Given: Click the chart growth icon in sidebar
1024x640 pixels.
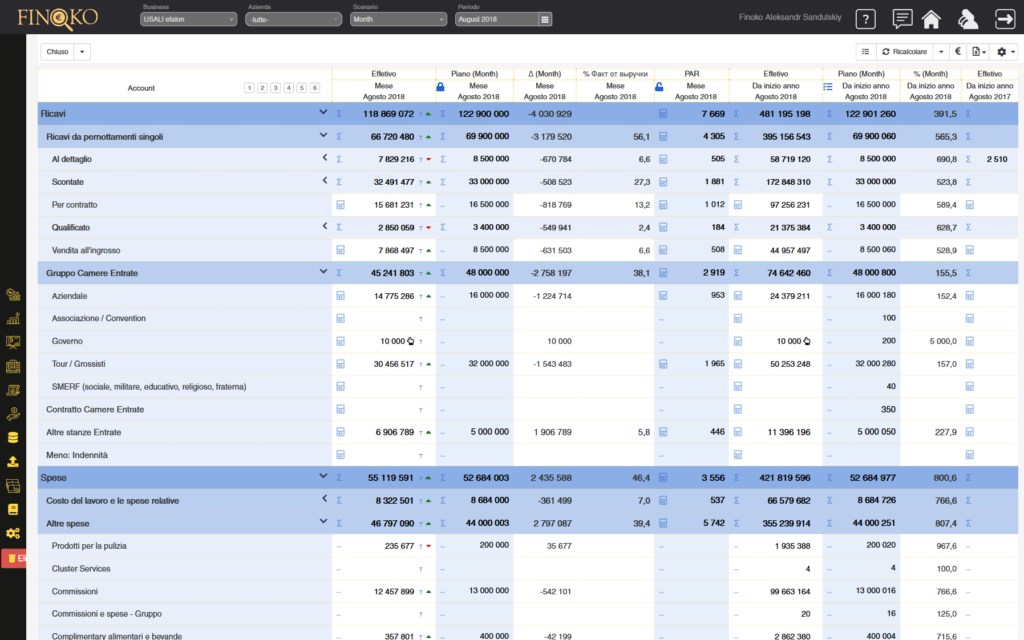Looking at the screenshot, I should tap(13, 319).
